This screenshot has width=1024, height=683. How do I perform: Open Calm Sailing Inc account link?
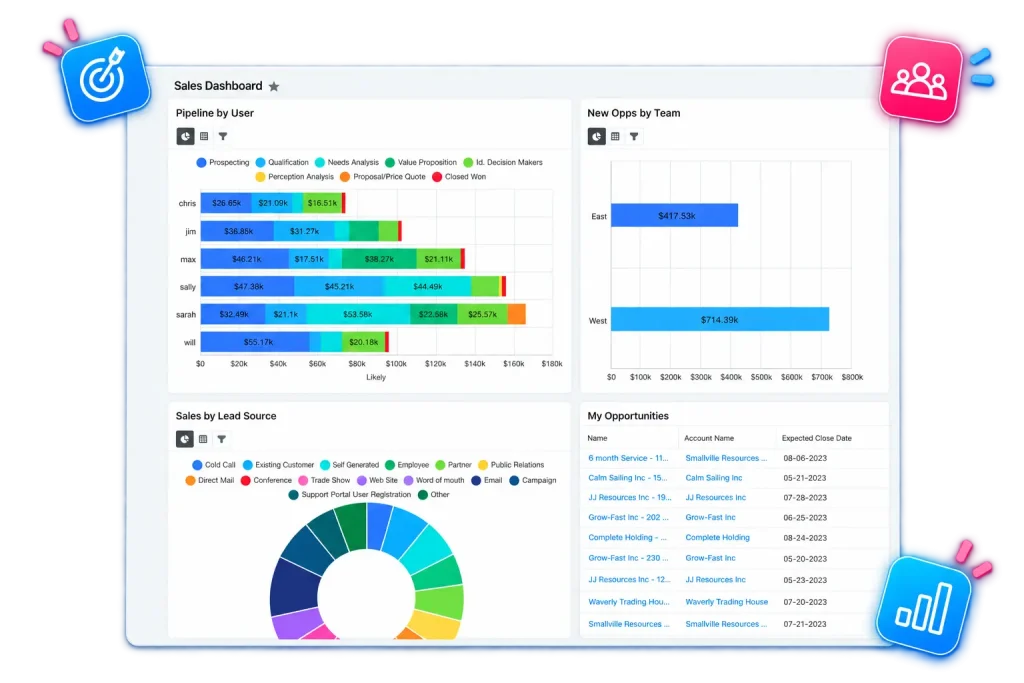714,478
